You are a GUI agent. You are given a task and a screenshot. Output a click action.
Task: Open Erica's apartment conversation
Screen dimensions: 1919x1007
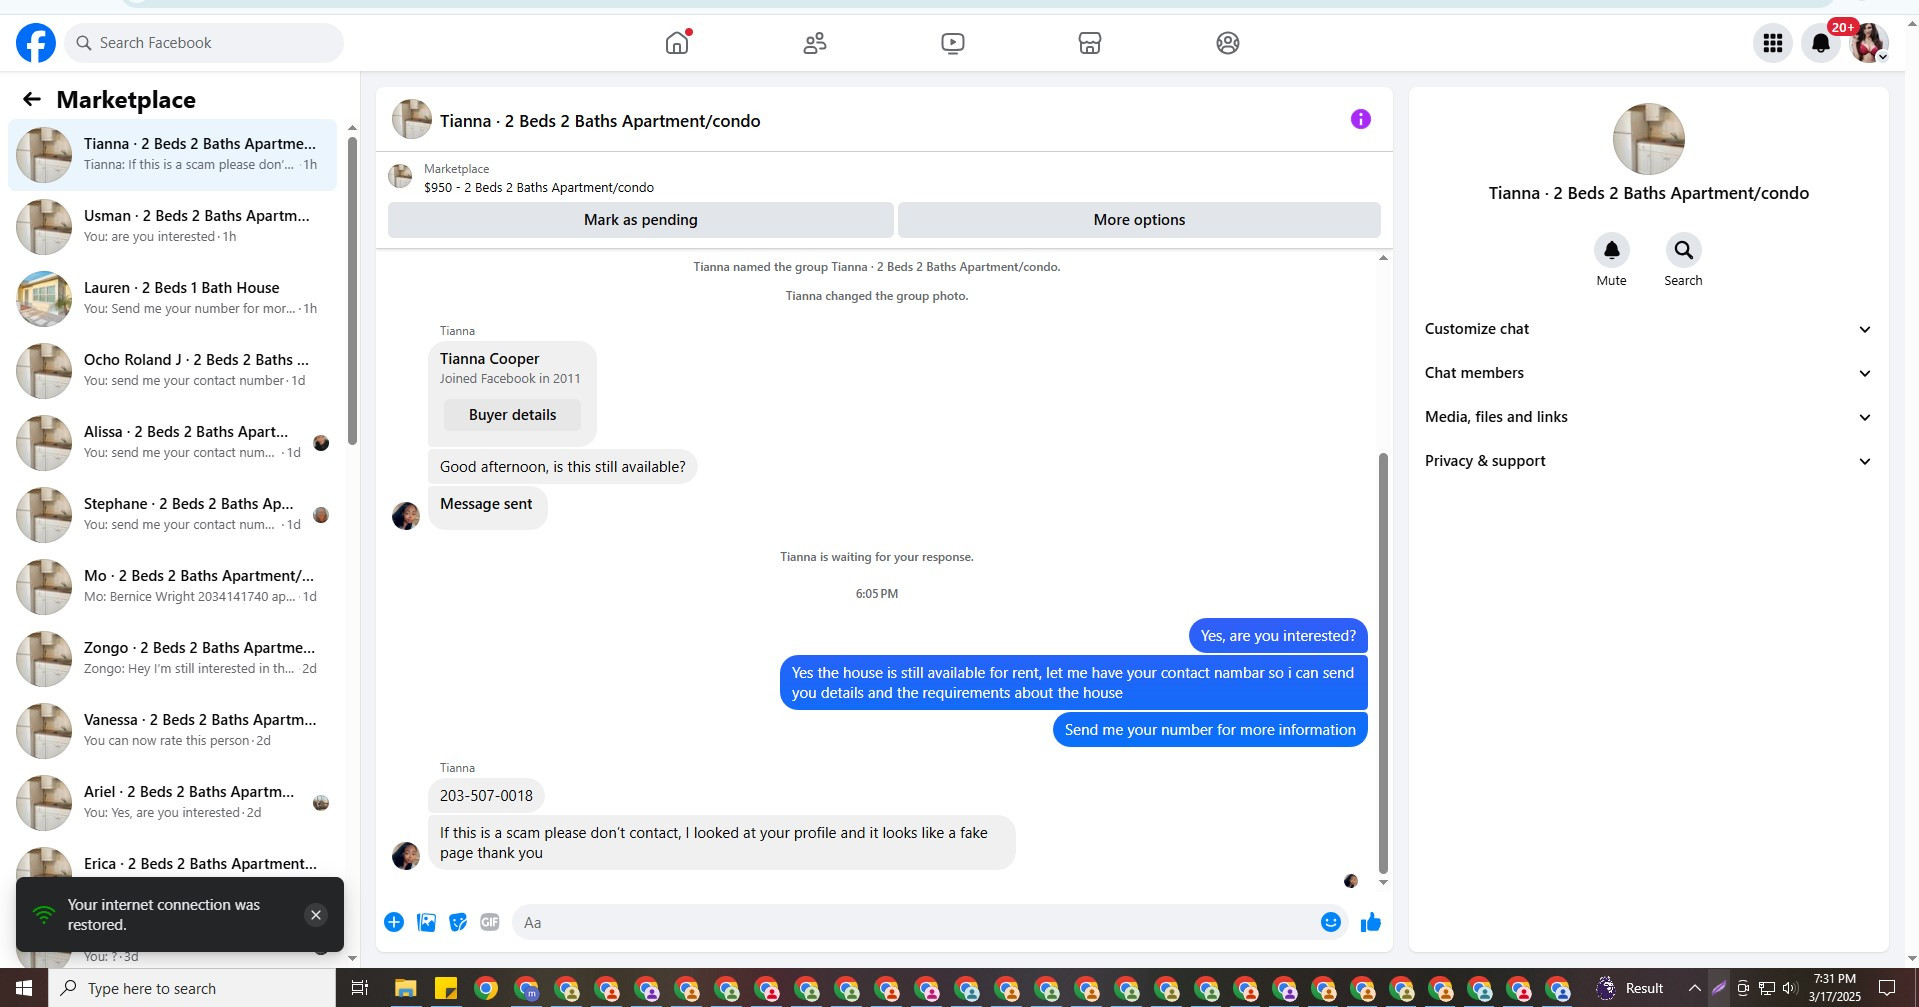click(172, 862)
